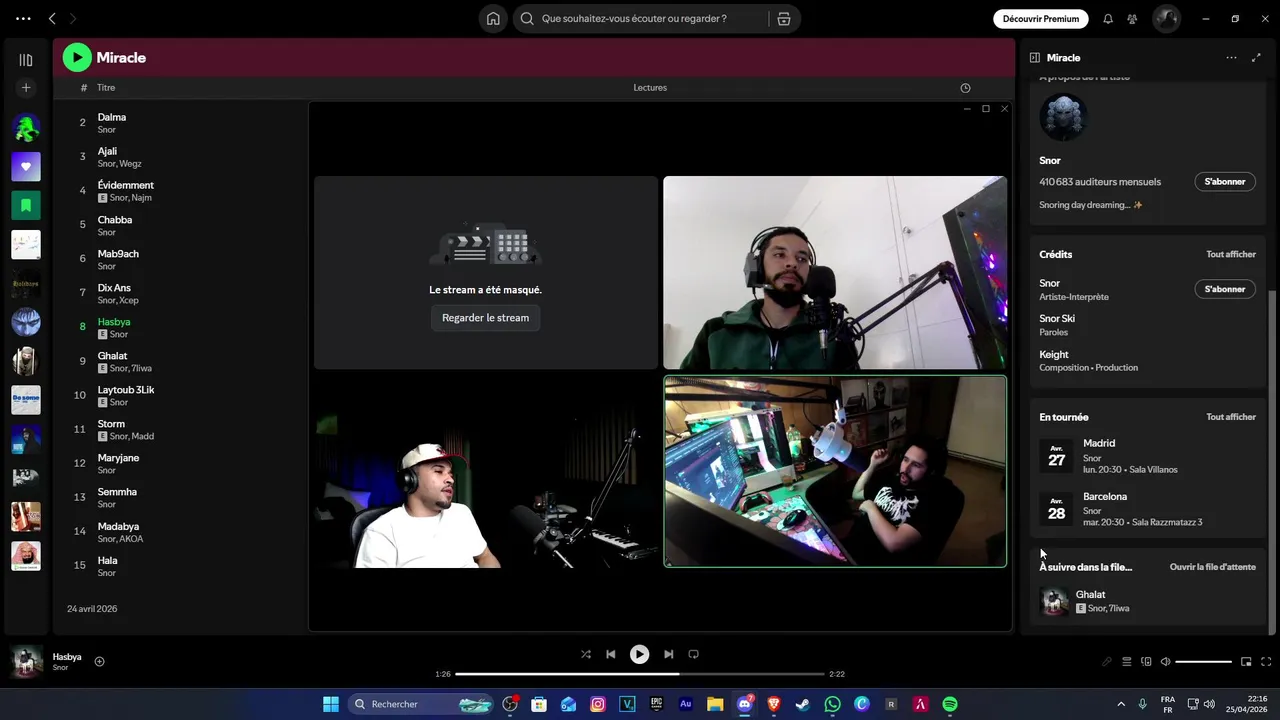Viewport: 1280px width, 720px height.
Task: Open connect to a device icon
Action: (x=1146, y=662)
